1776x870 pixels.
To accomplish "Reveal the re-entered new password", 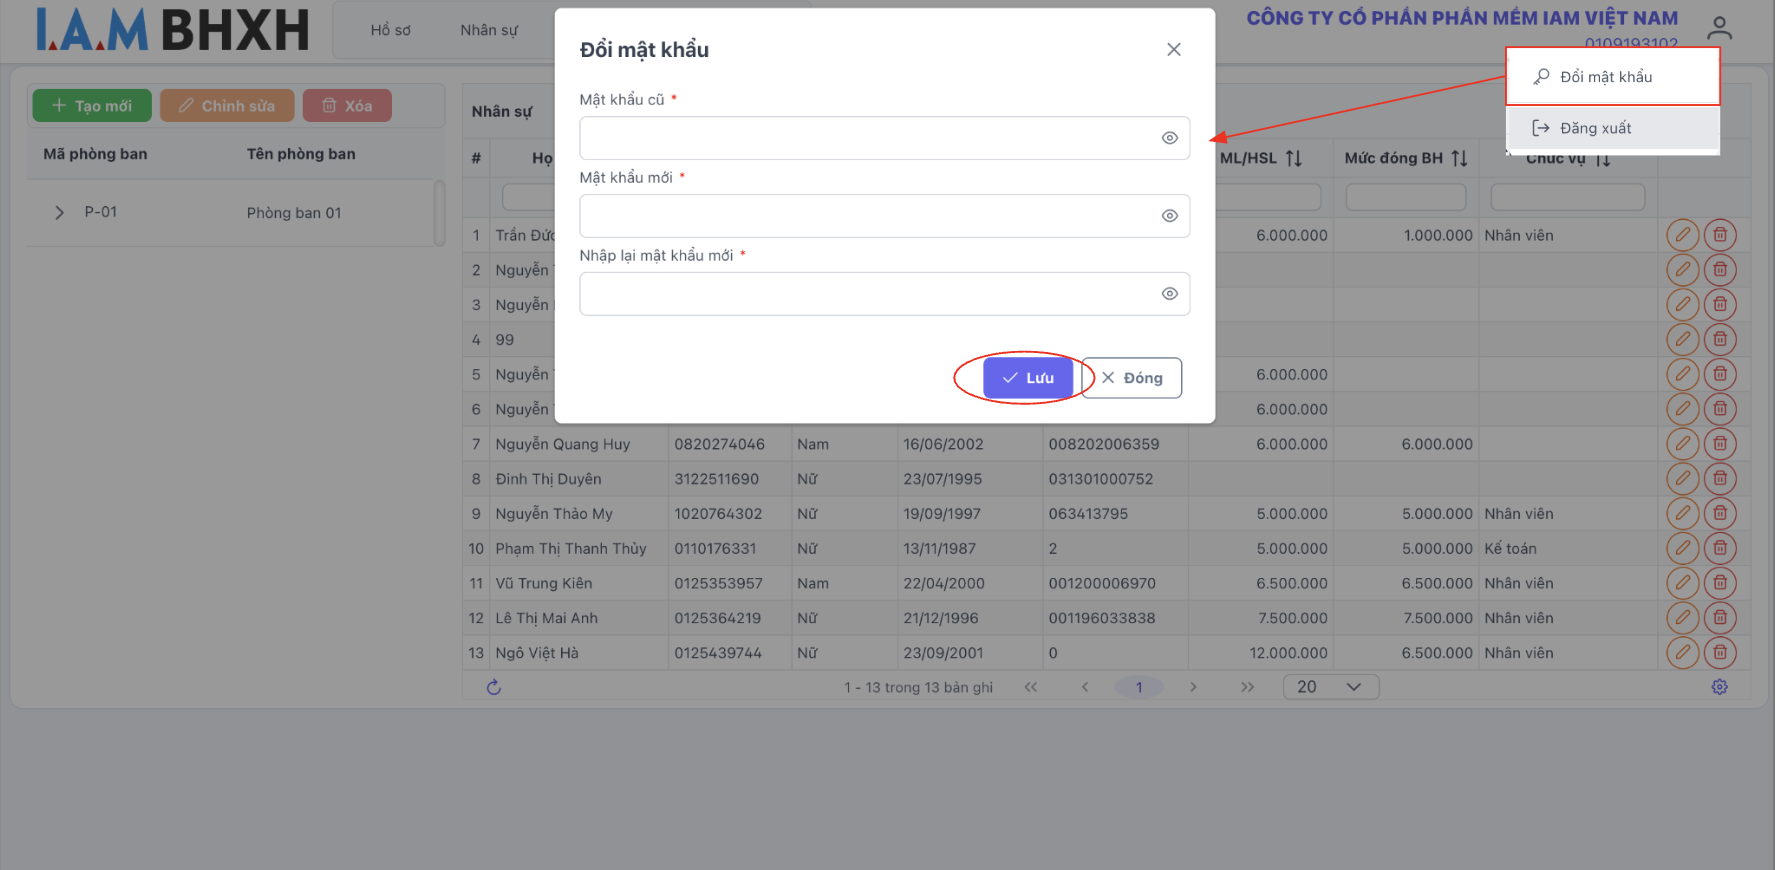I will 1169,294.
